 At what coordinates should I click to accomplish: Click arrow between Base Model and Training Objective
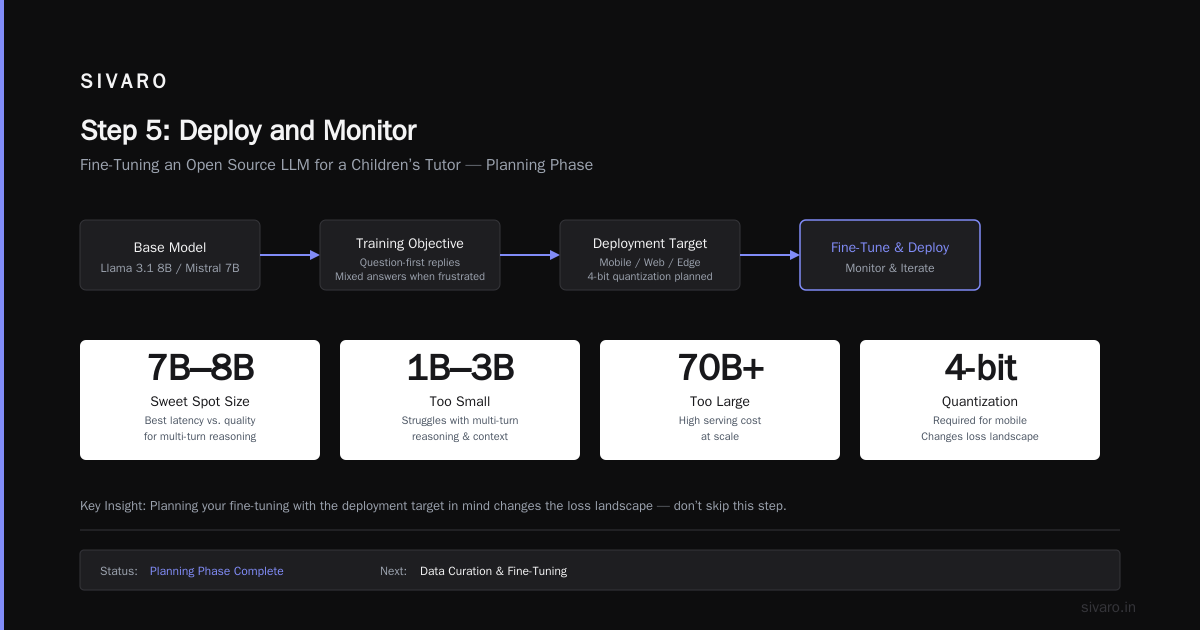point(290,255)
